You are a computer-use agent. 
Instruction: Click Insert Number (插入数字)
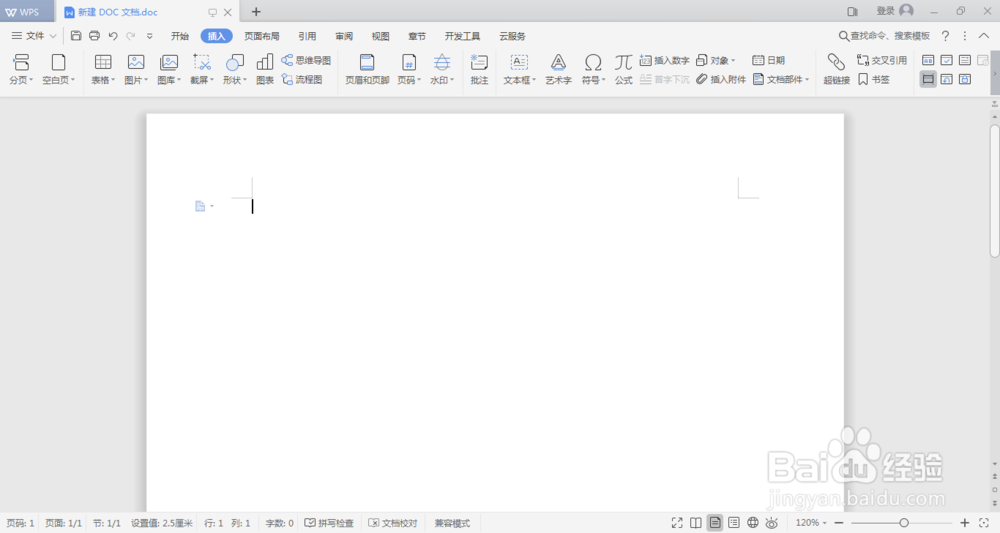coord(664,60)
